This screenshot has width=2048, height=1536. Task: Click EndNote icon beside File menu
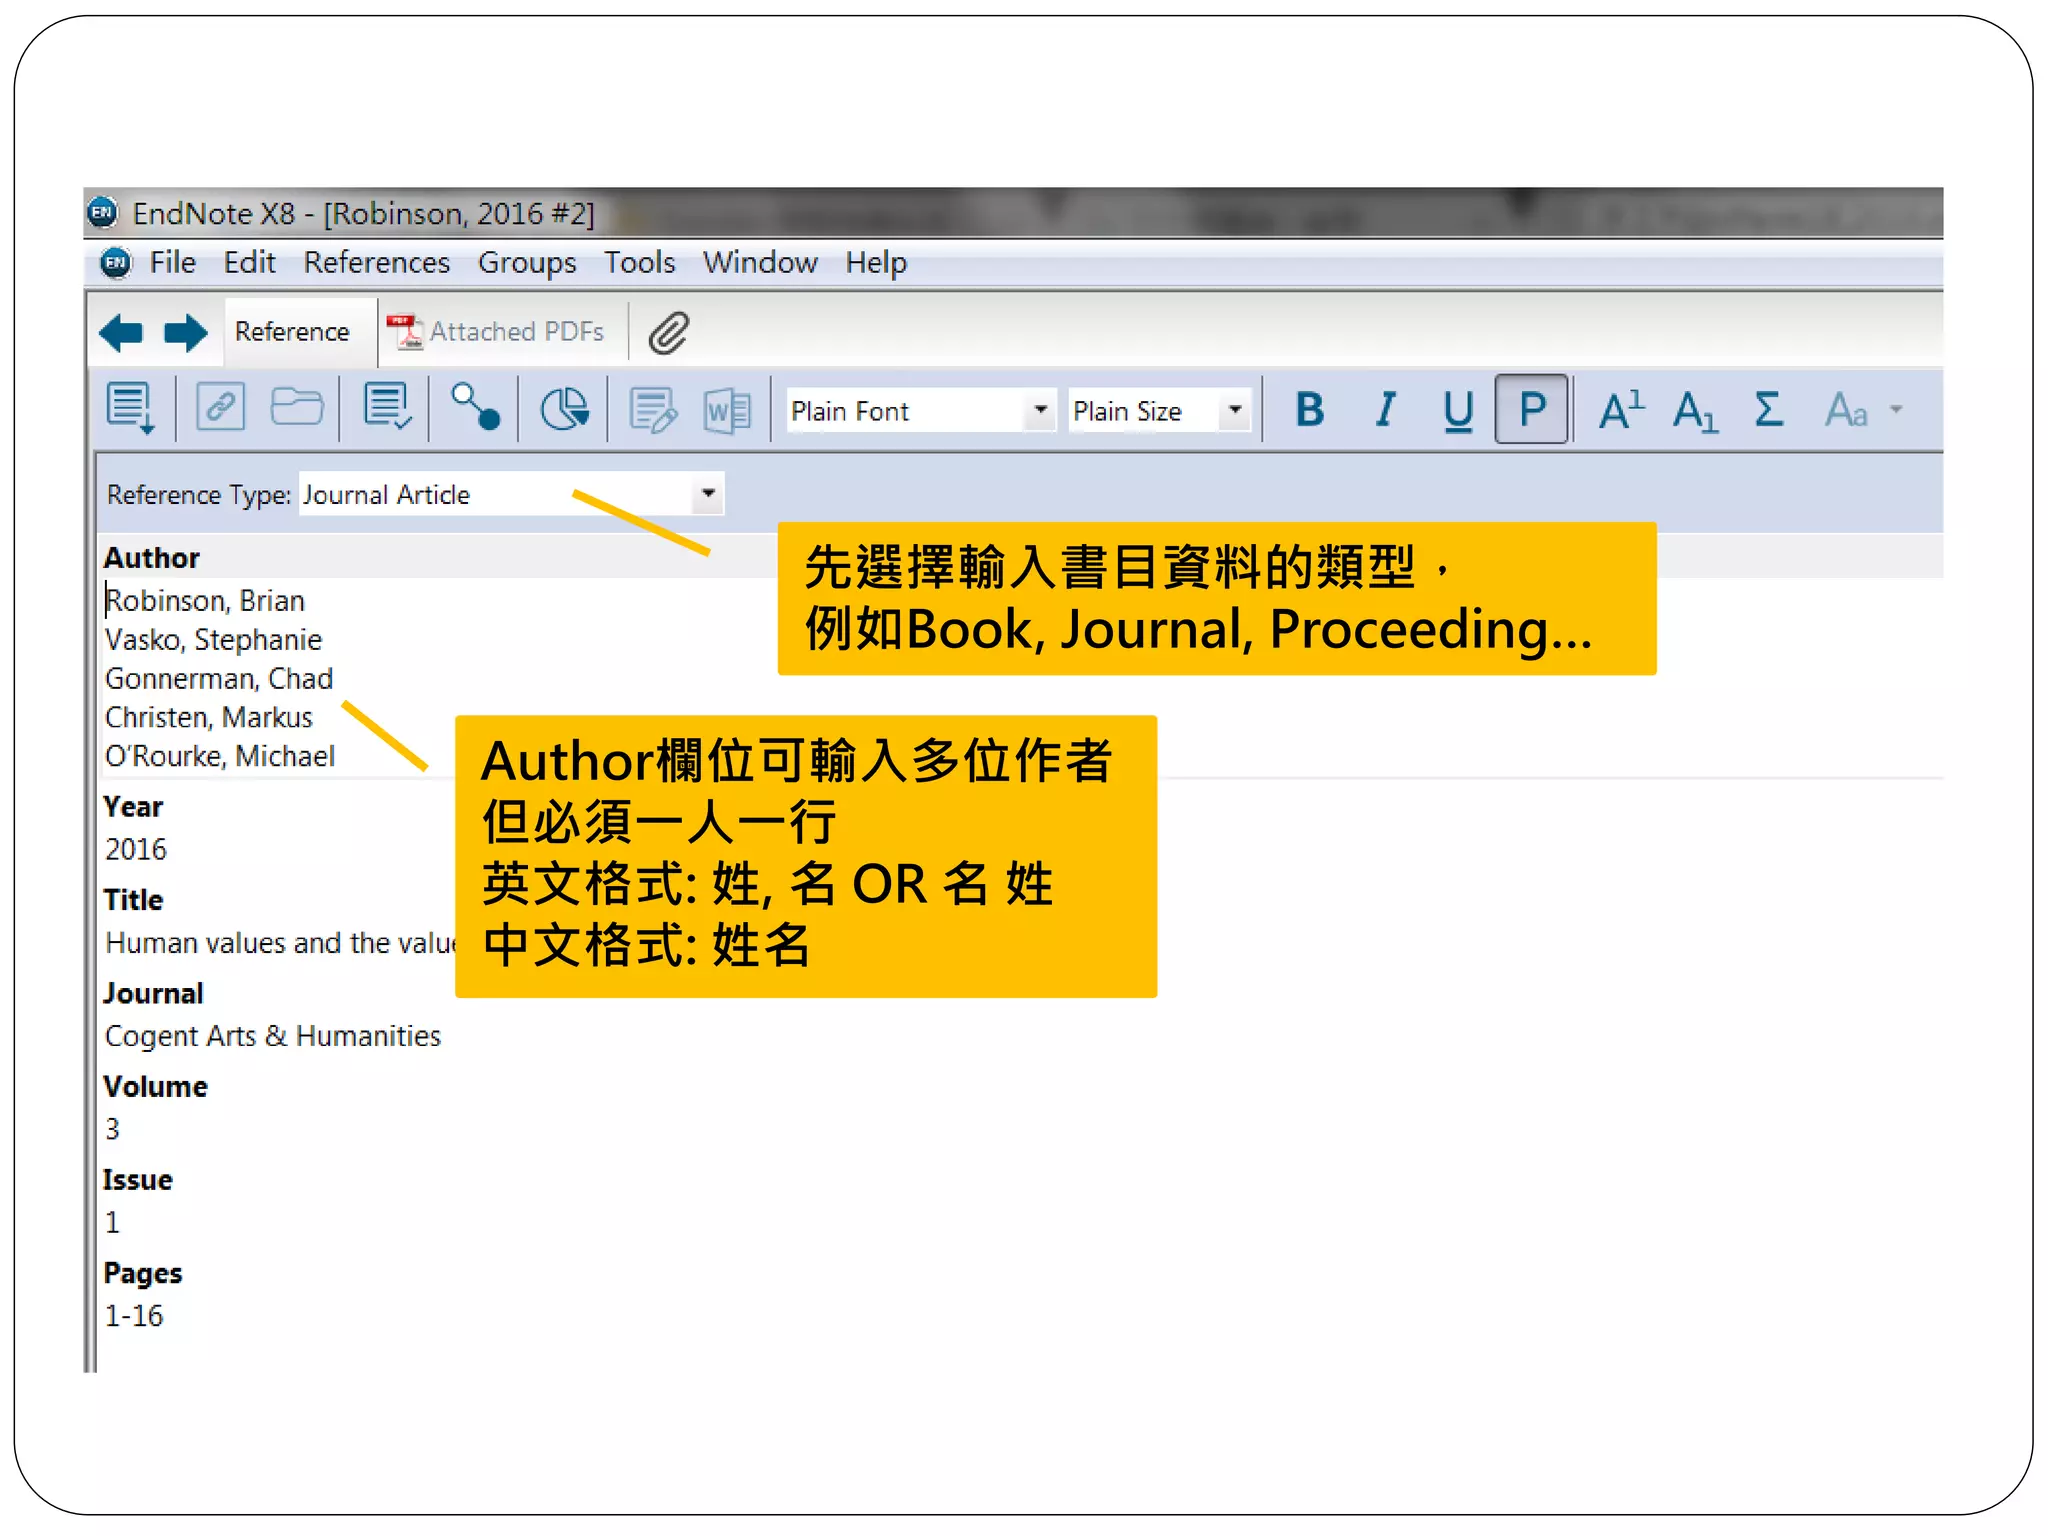point(116,263)
